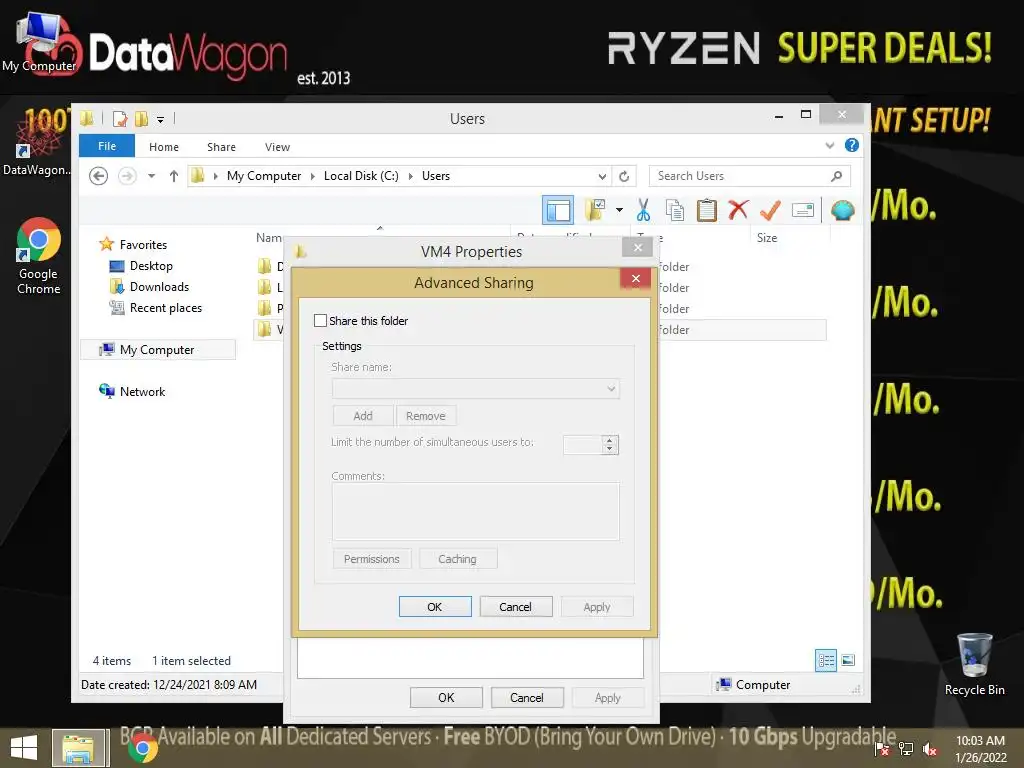Confirm Advanced Sharing with OK
Image resolution: width=1024 pixels, height=768 pixels.
pos(435,607)
